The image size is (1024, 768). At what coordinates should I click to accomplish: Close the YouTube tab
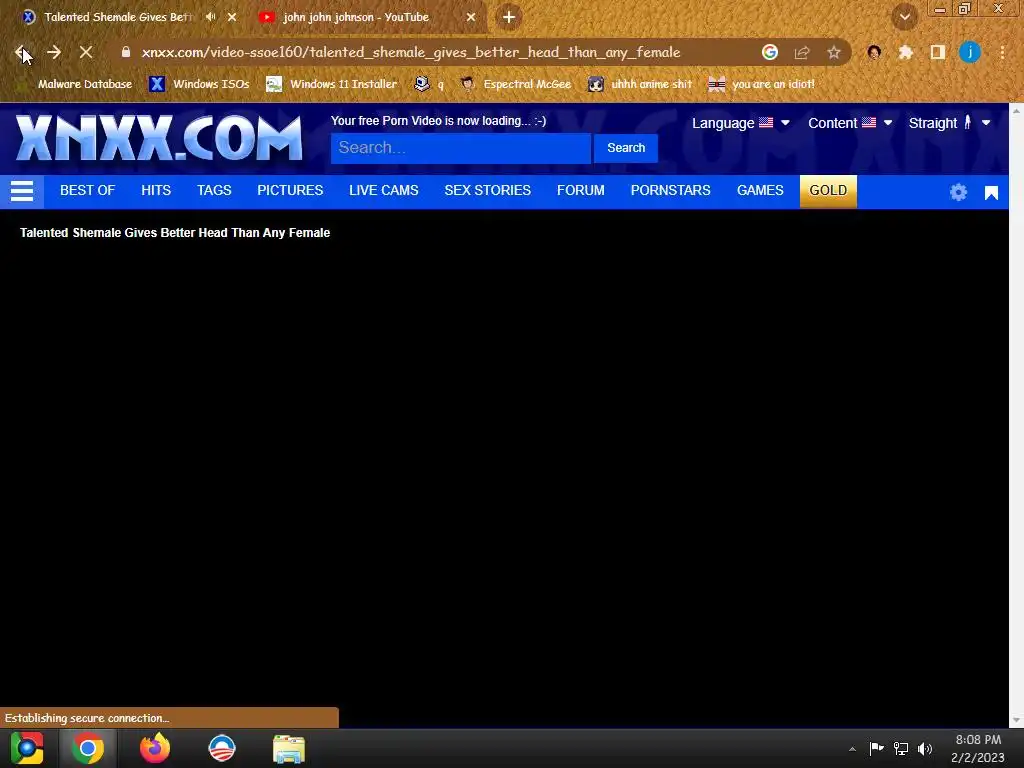click(x=471, y=17)
